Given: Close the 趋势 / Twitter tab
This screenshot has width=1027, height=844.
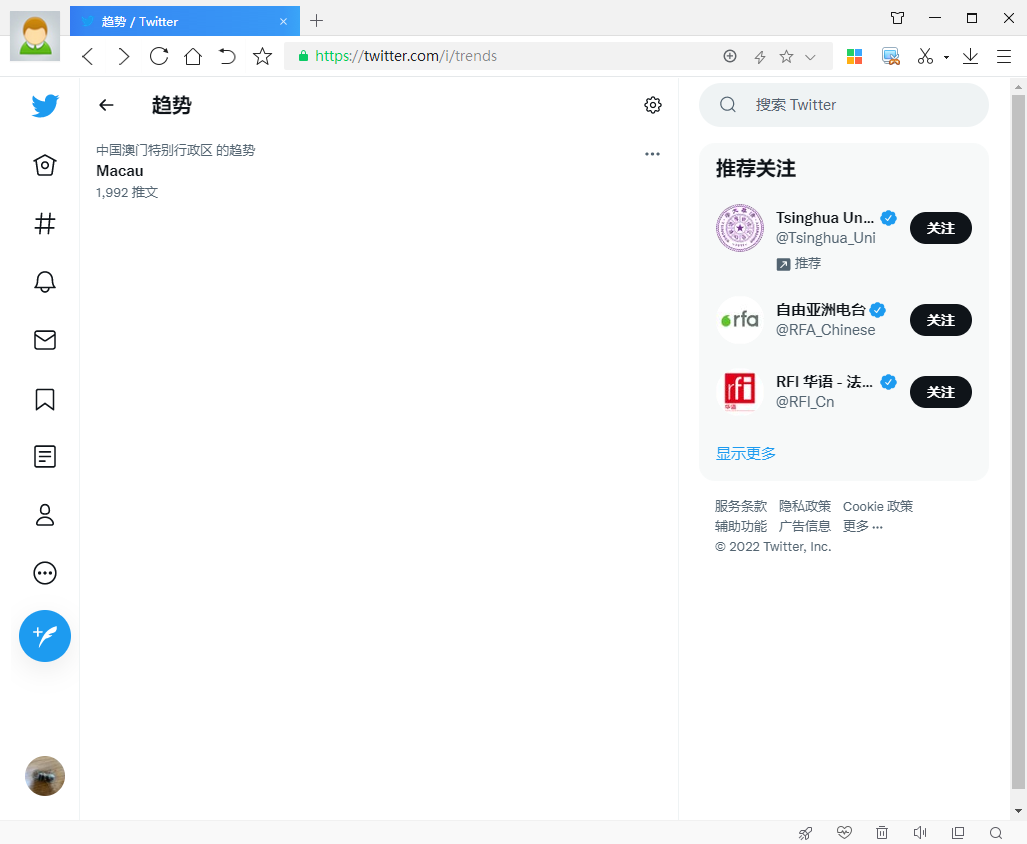Looking at the screenshot, I should (x=283, y=22).
